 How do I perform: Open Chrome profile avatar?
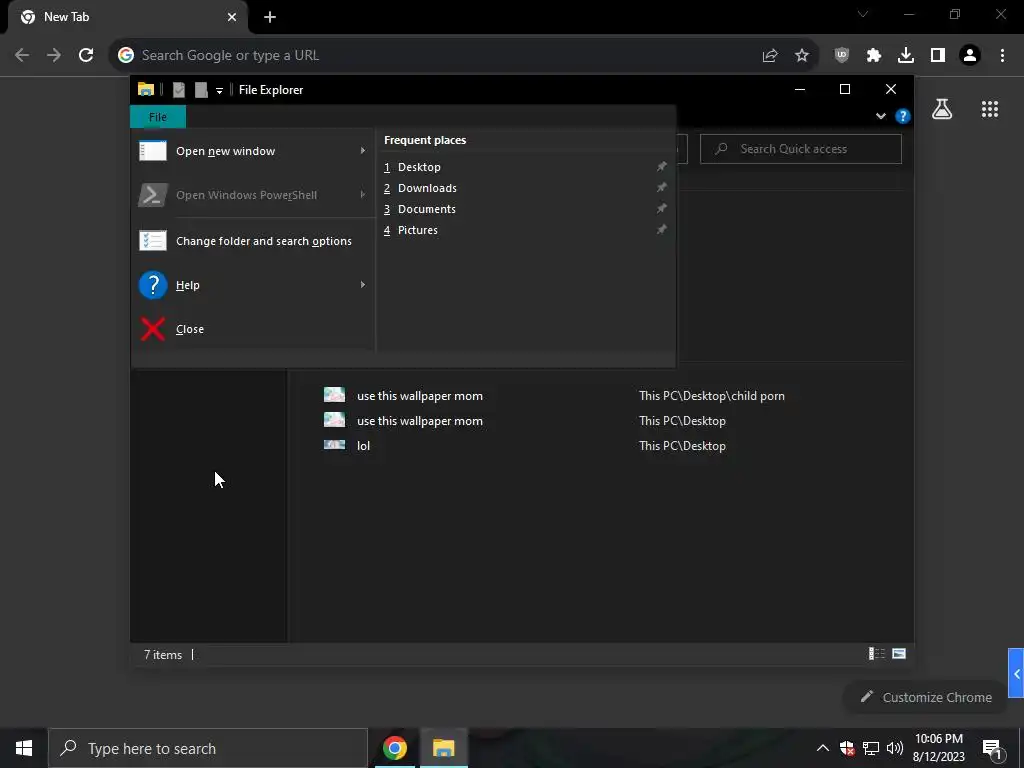click(970, 56)
